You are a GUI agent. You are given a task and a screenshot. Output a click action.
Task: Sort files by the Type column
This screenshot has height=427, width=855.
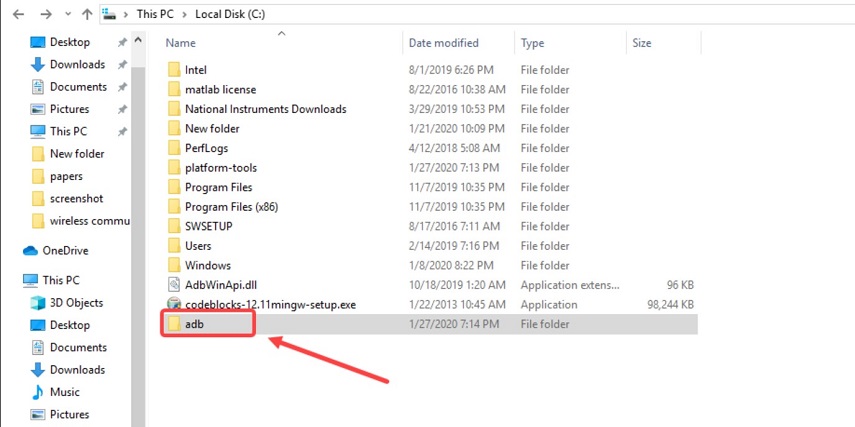[x=532, y=43]
